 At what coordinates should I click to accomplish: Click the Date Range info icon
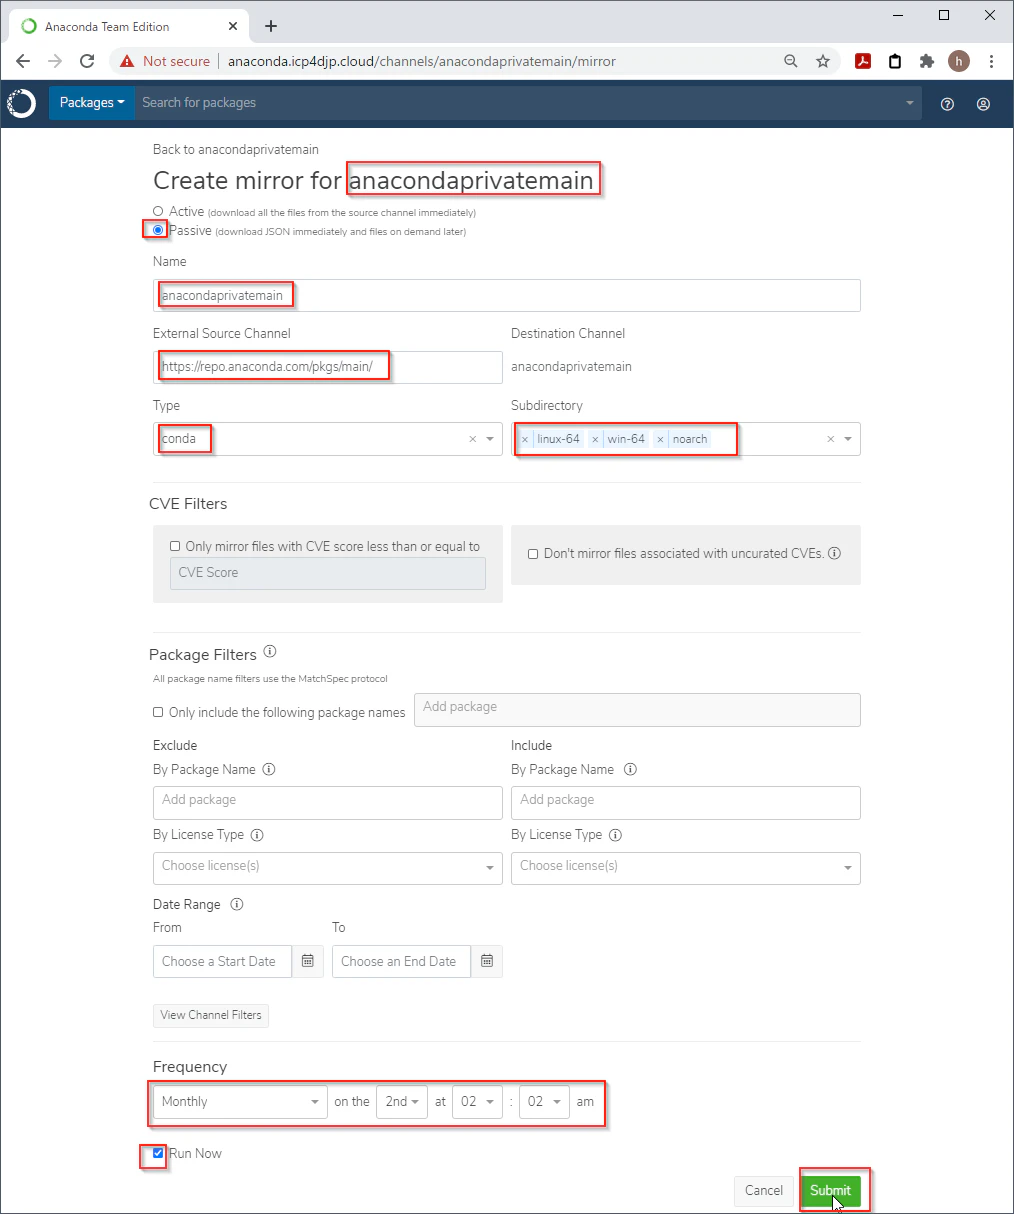click(x=237, y=904)
